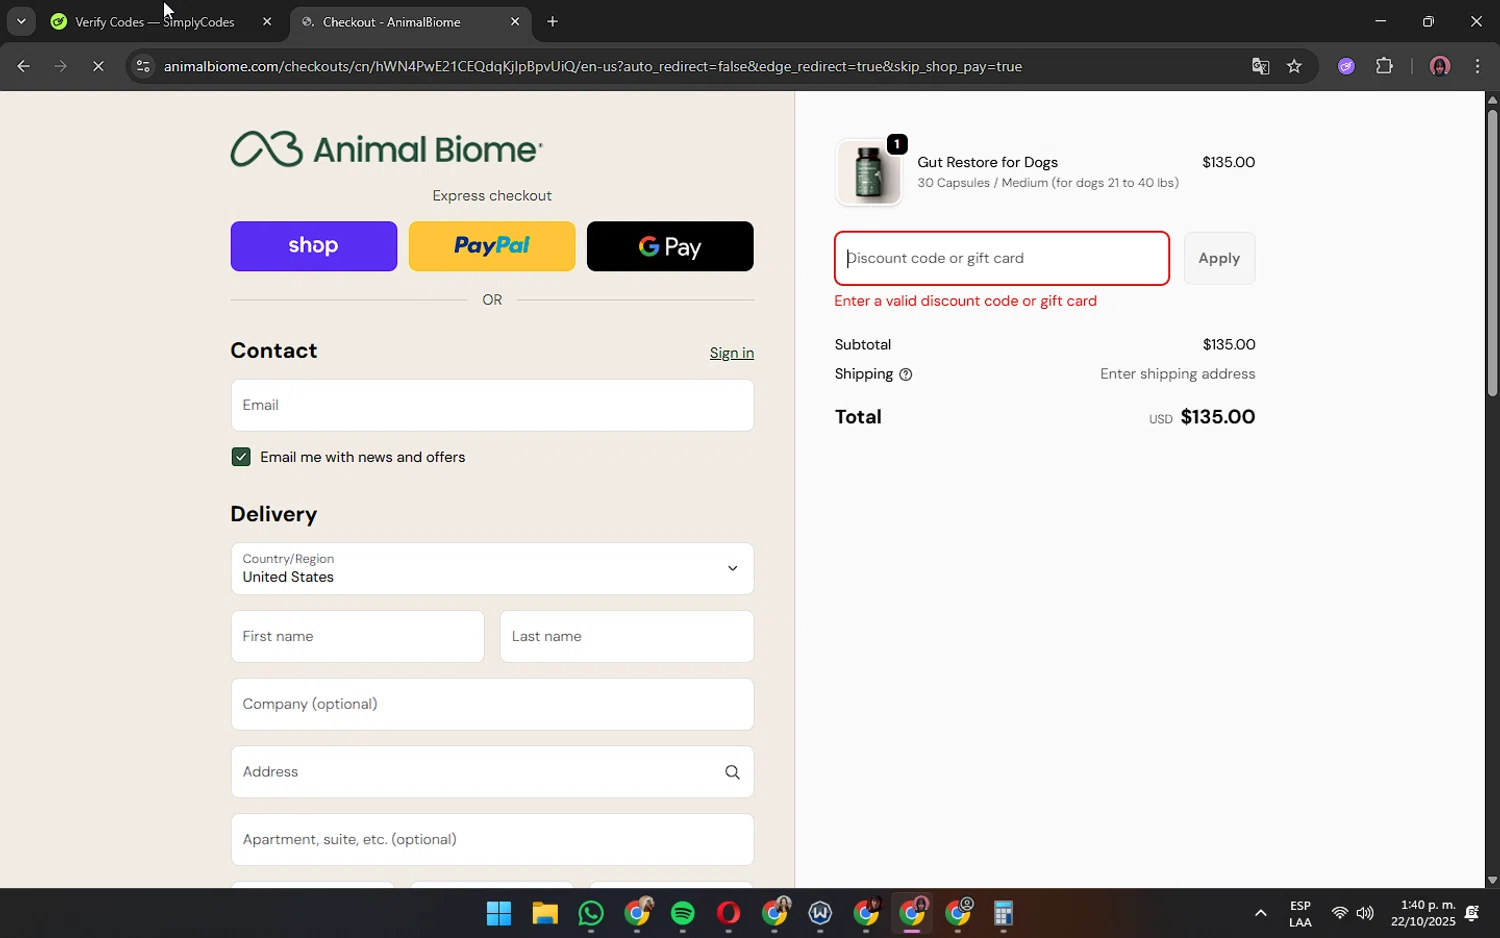Image resolution: width=1500 pixels, height=938 pixels.
Task: Open the Word taskbar icon
Action: [820, 914]
